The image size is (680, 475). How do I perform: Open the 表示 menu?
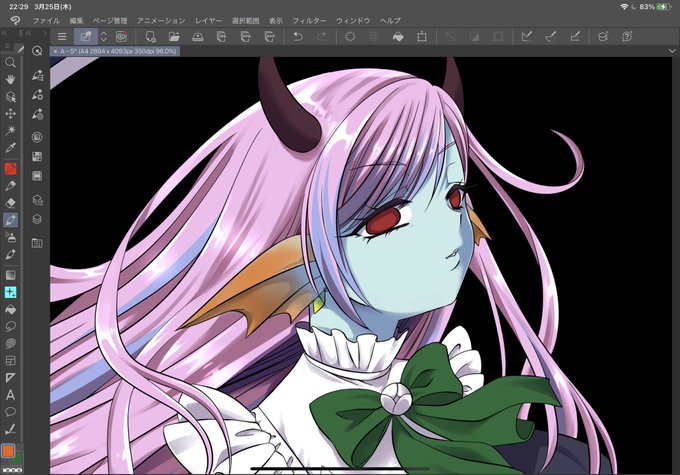coord(275,20)
